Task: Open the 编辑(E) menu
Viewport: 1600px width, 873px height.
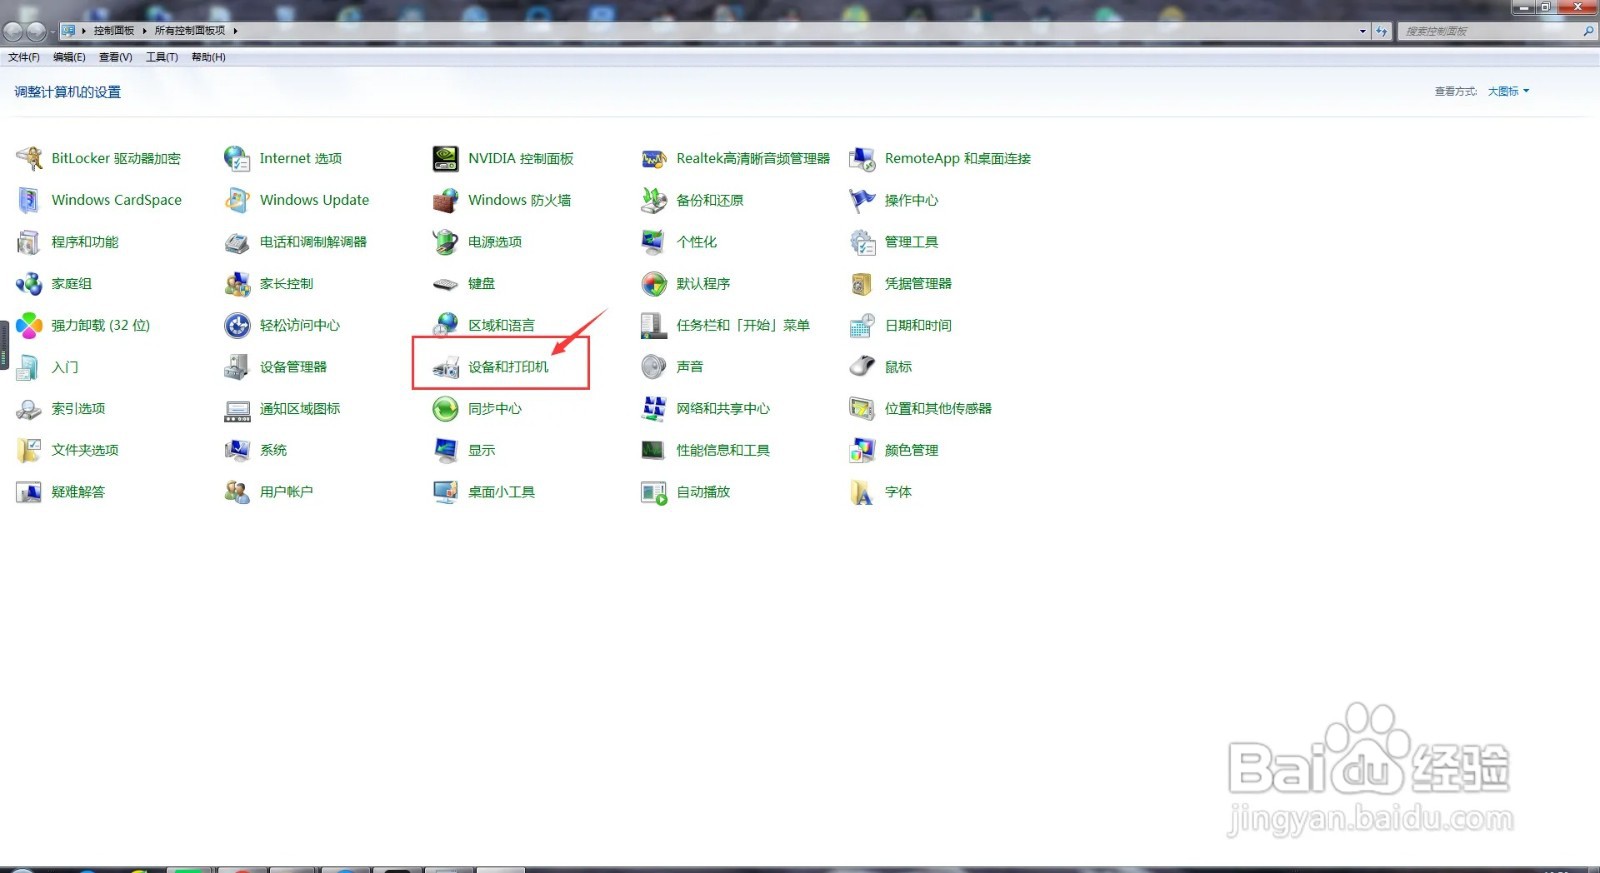Action: click(69, 57)
